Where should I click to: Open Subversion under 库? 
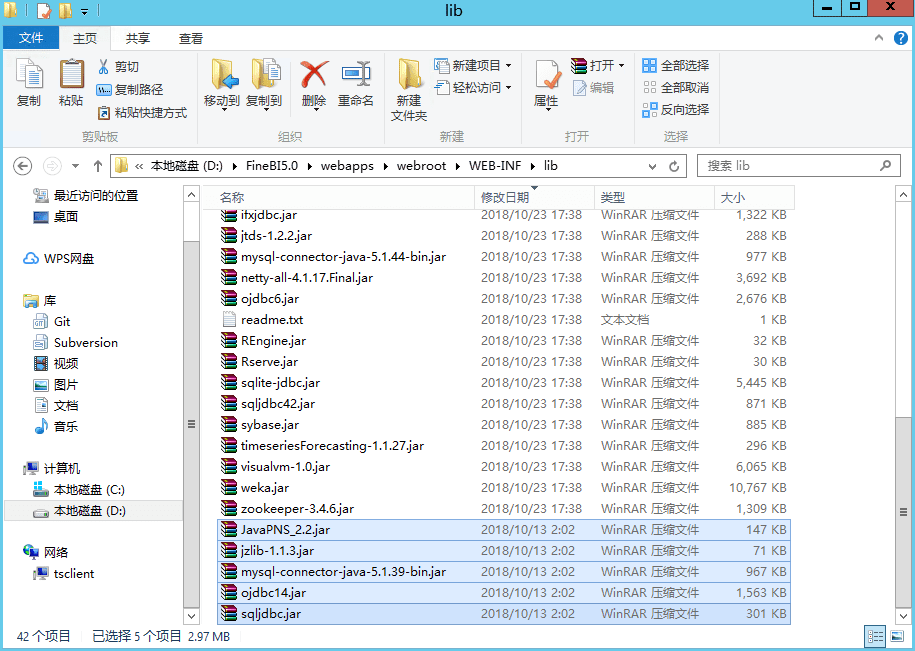[86, 342]
